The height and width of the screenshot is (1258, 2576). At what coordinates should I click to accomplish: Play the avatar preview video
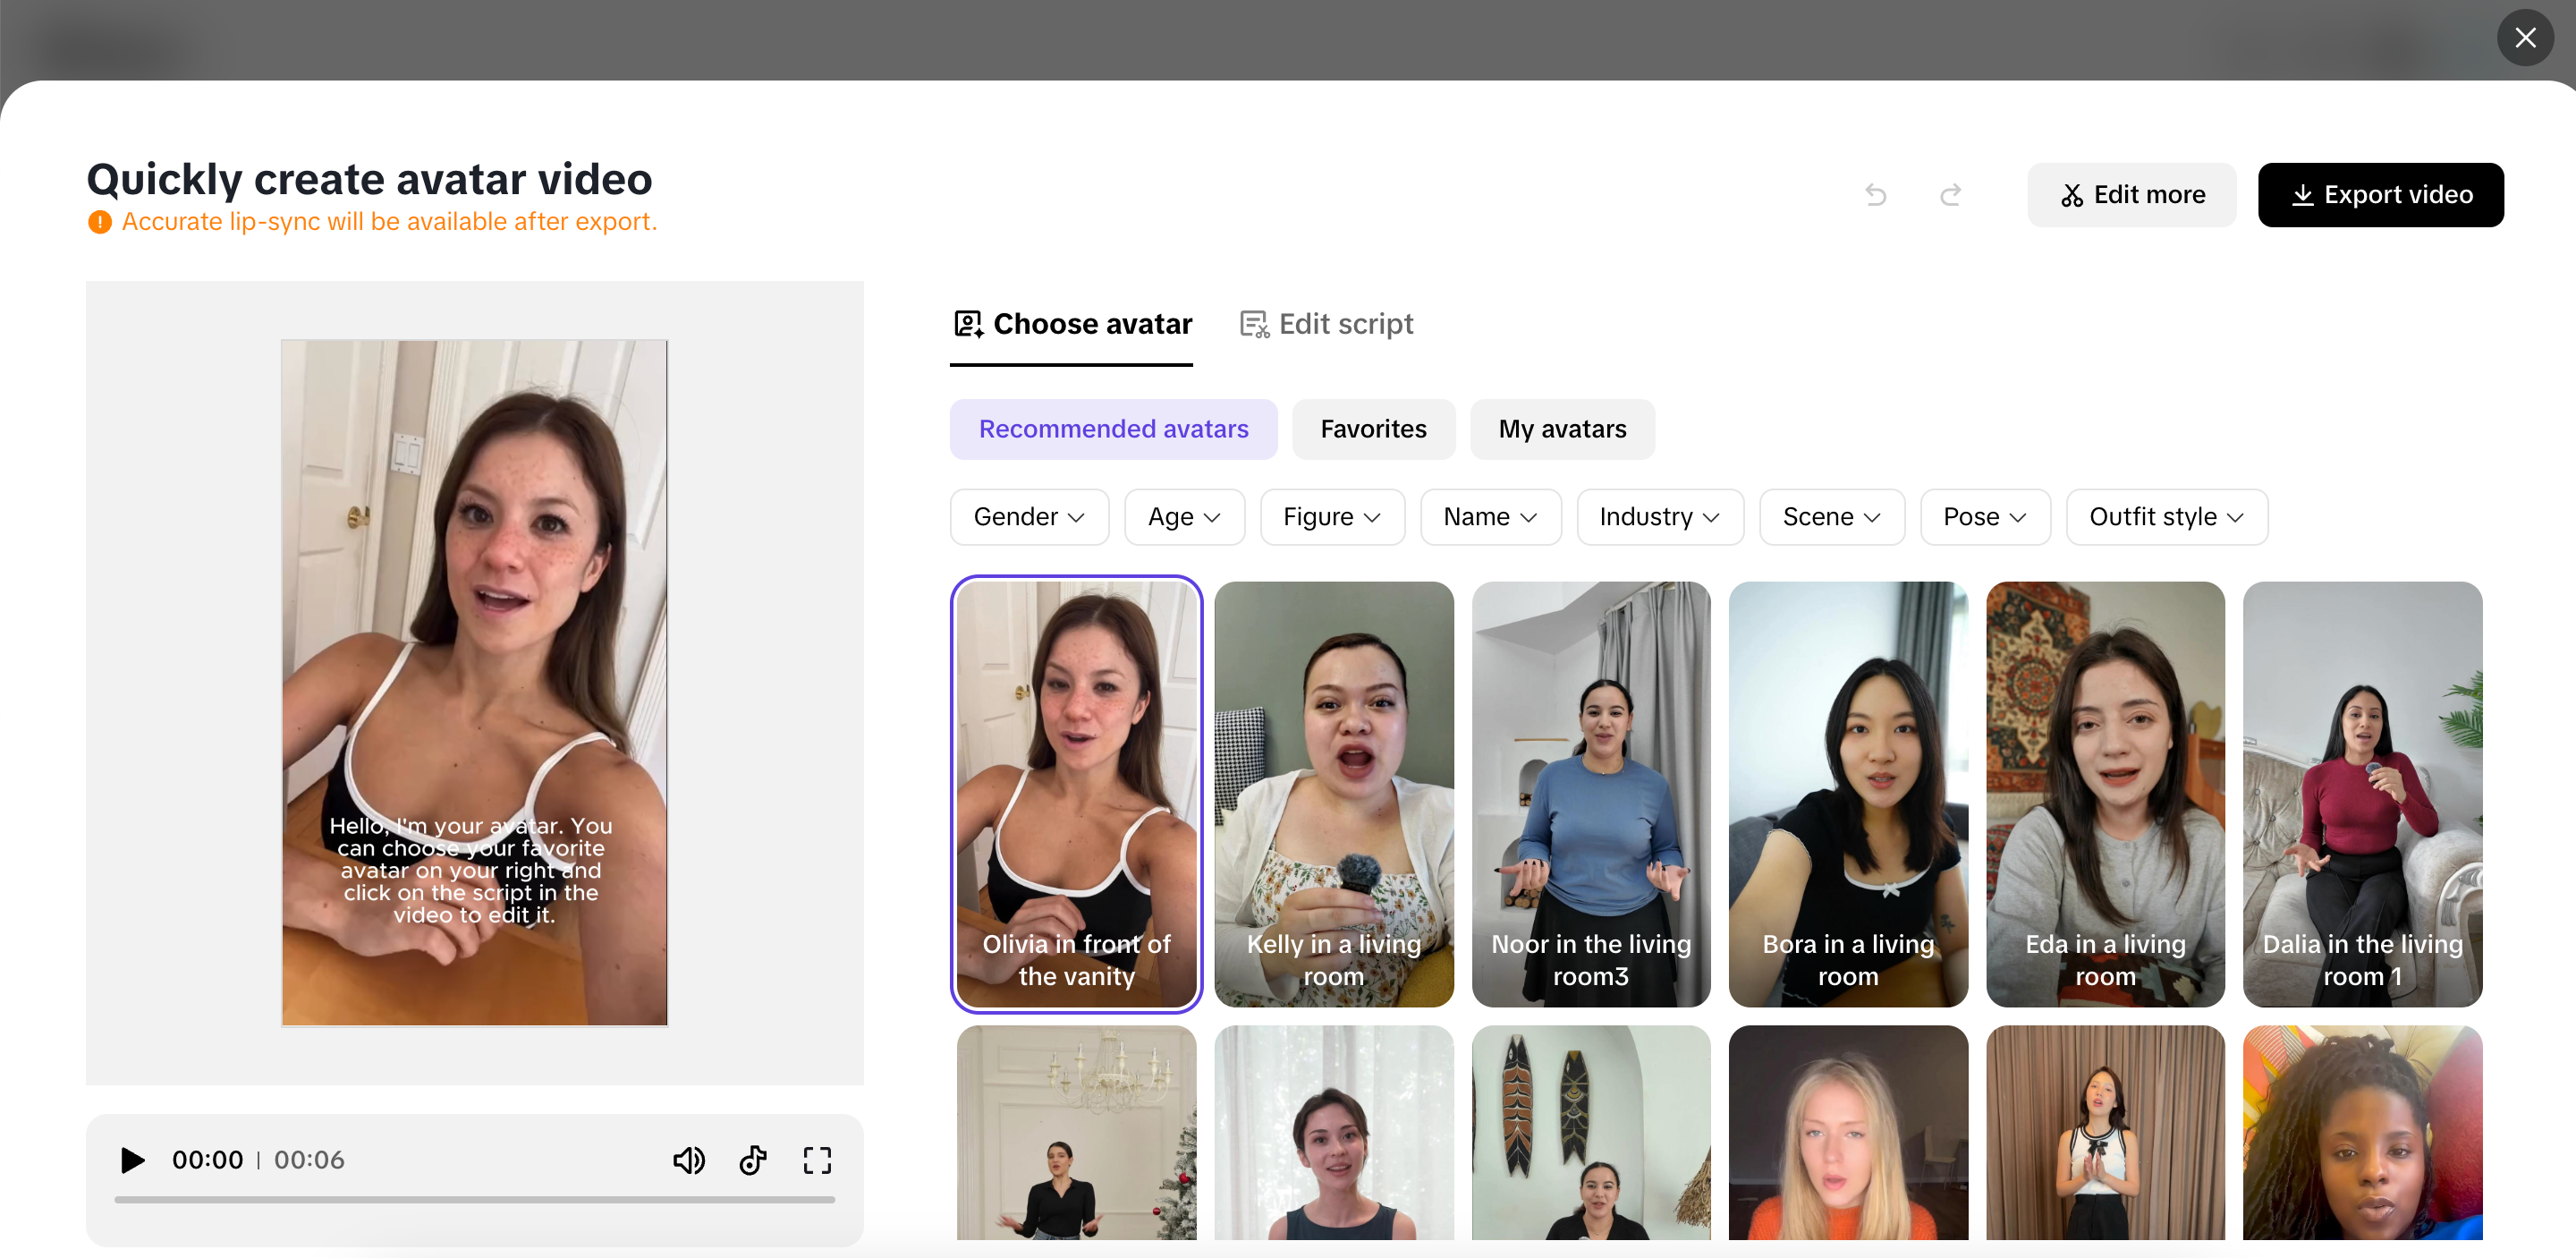tap(132, 1160)
